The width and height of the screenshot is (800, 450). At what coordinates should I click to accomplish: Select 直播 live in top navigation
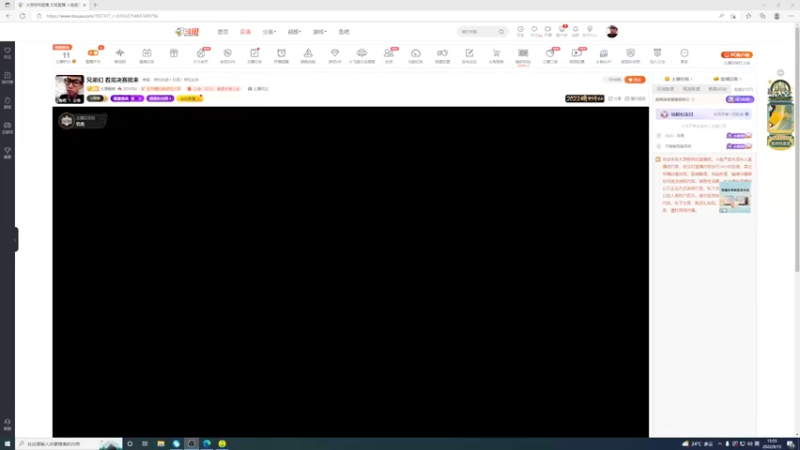245,32
